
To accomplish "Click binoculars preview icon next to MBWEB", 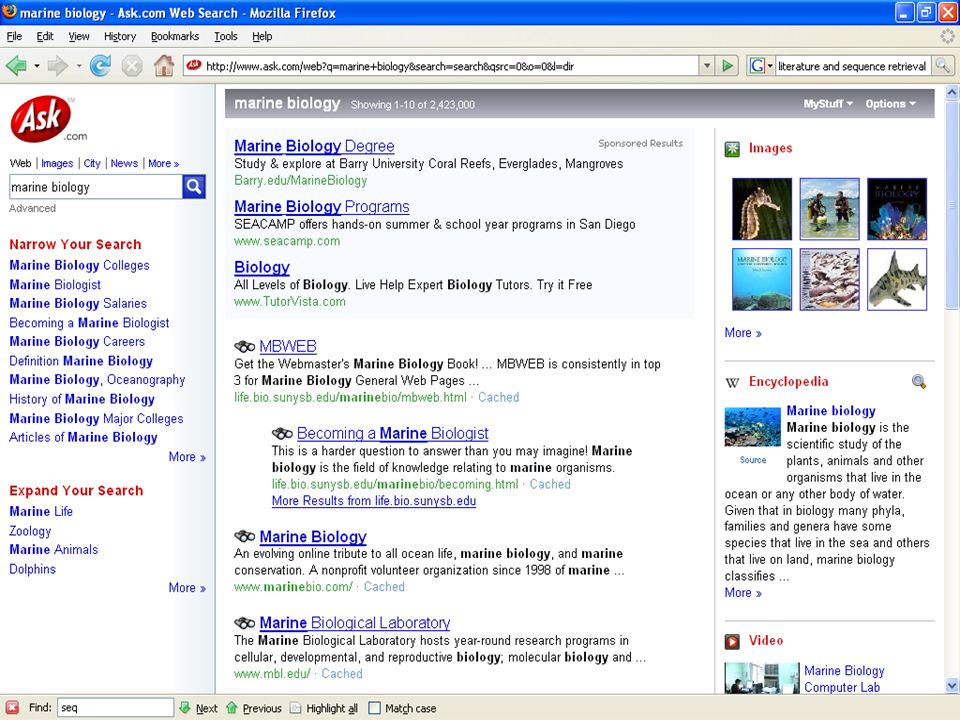I will pos(244,347).
